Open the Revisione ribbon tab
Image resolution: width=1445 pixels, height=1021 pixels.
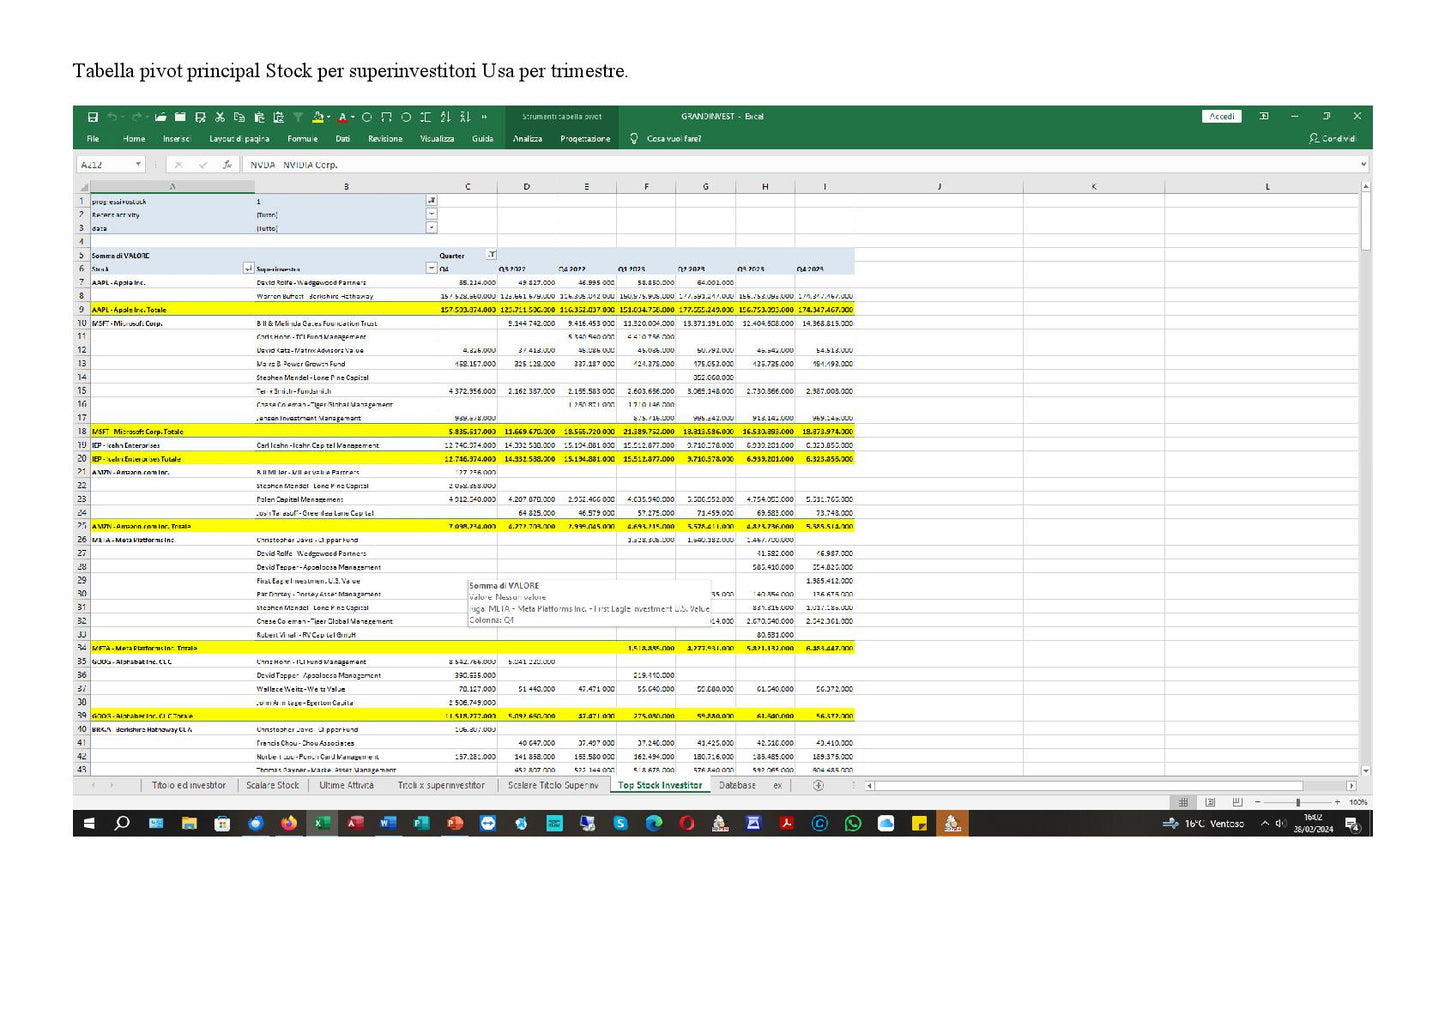[x=385, y=139]
